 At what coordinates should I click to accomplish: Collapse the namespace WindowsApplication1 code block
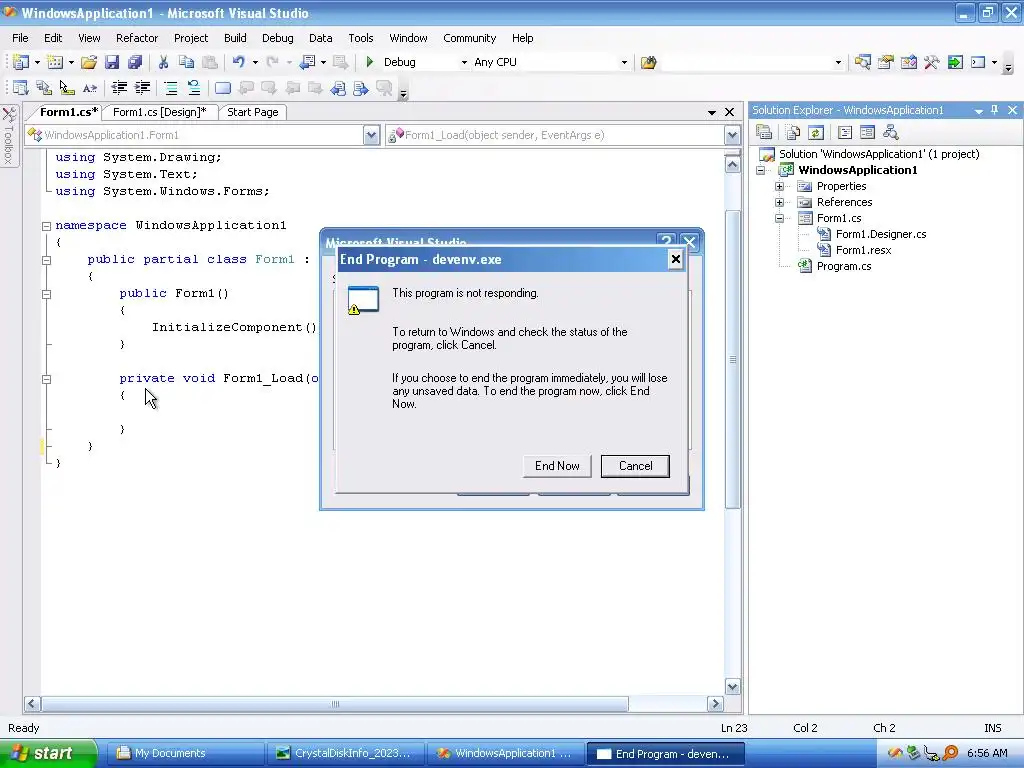(46, 226)
